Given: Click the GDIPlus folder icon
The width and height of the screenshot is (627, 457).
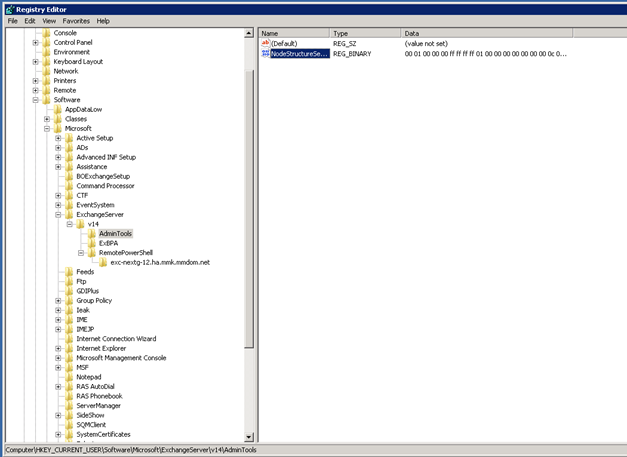Looking at the screenshot, I should click(x=69, y=291).
